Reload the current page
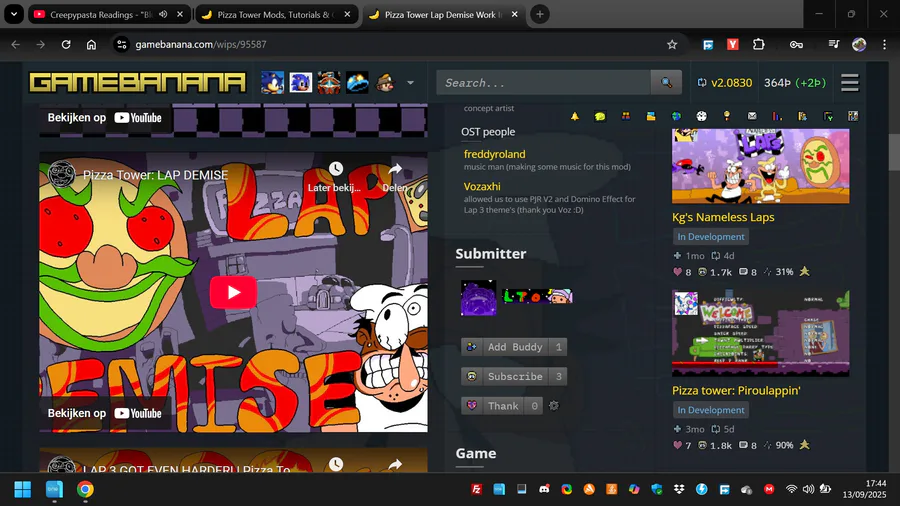 click(66, 44)
